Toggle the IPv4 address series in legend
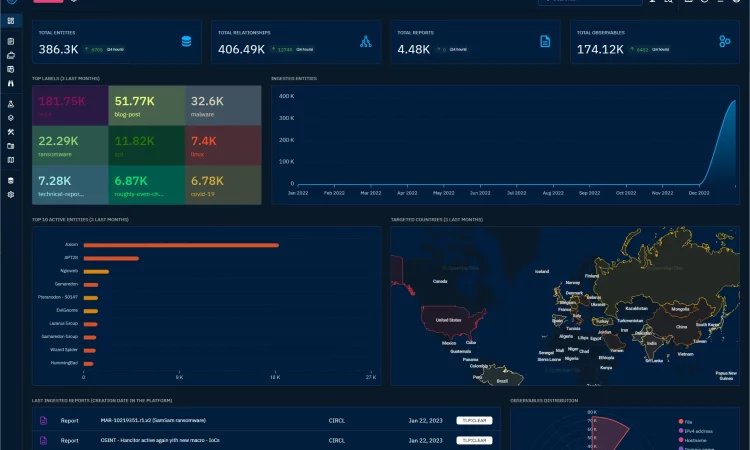The width and height of the screenshot is (750, 450). [x=695, y=431]
